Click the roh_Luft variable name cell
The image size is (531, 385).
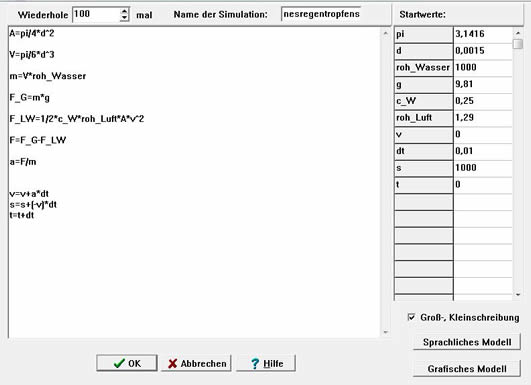tap(424, 117)
